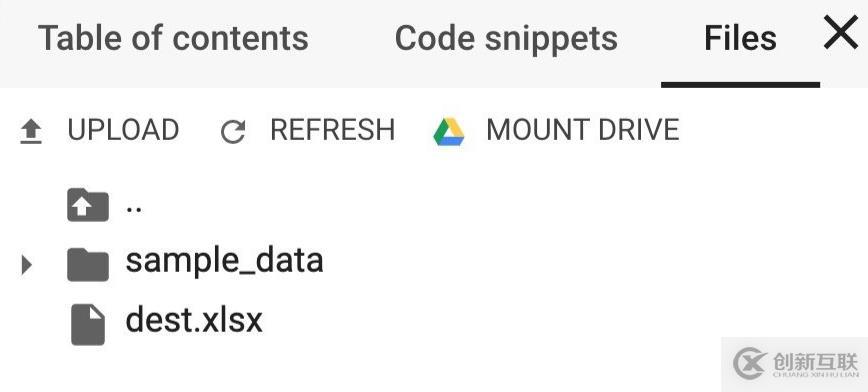Switch to the Table of contents tab
This screenshot has height=392, width=868.
click(173, 38)
